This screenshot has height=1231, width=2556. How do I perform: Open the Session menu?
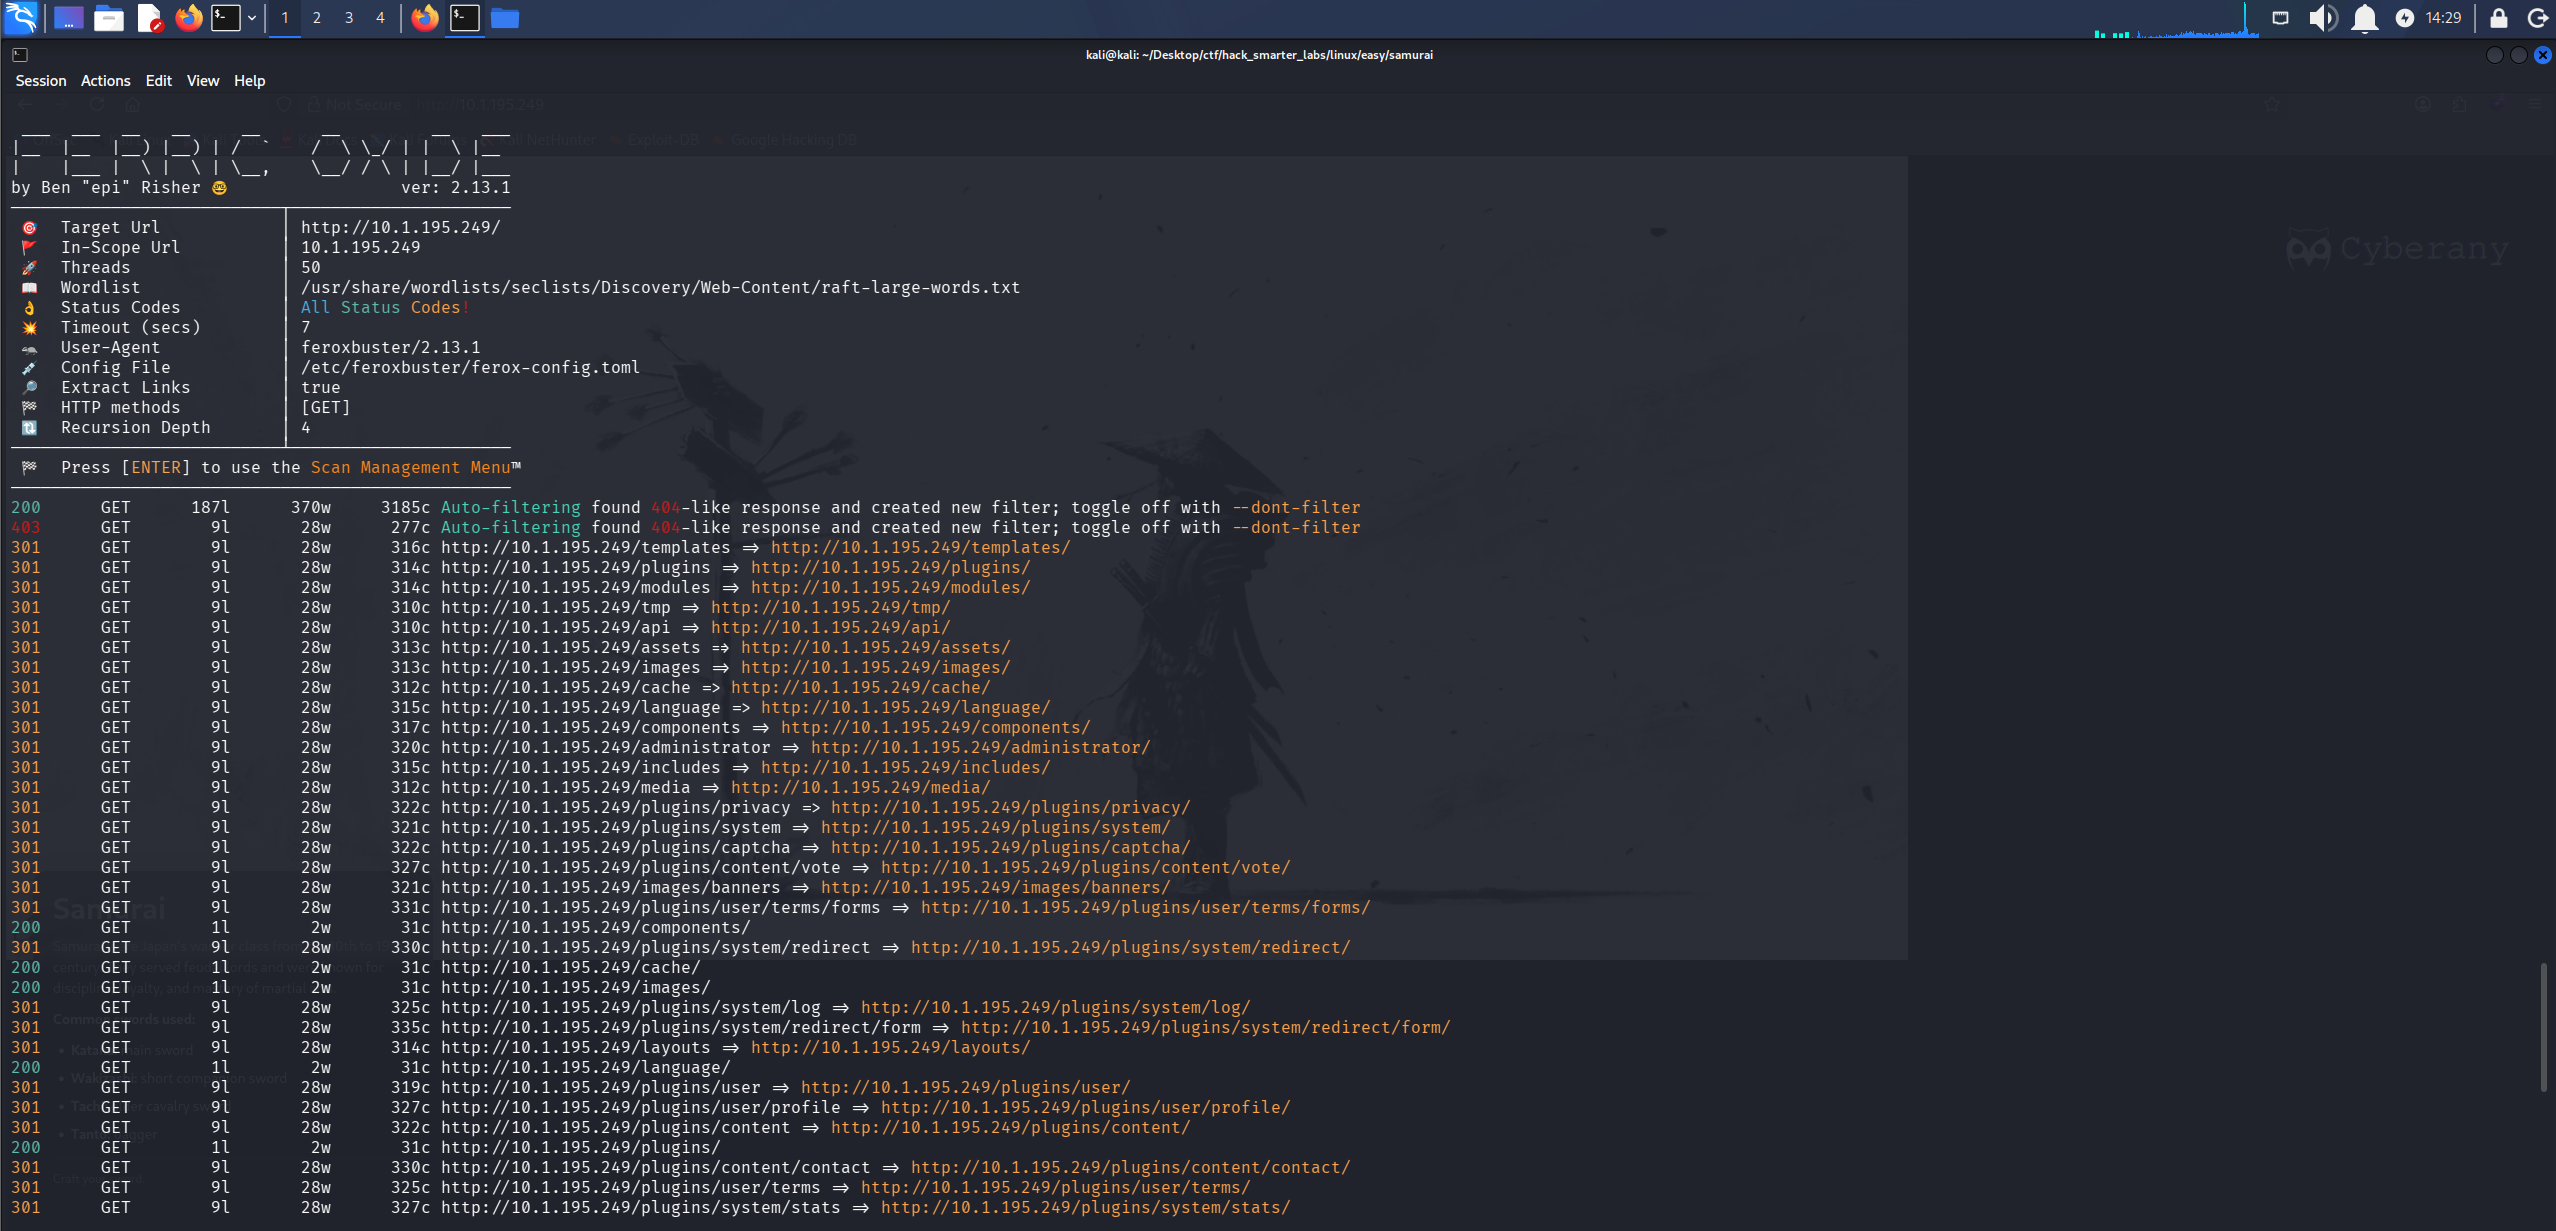41,81
